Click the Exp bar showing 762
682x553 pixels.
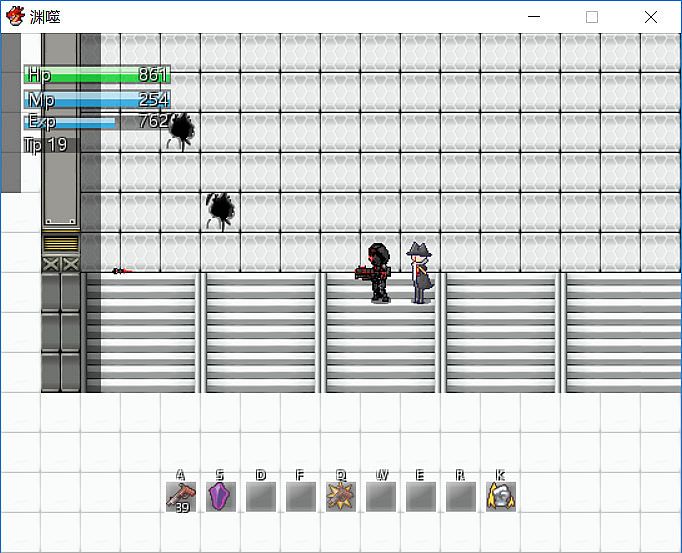tap(97, 121)
